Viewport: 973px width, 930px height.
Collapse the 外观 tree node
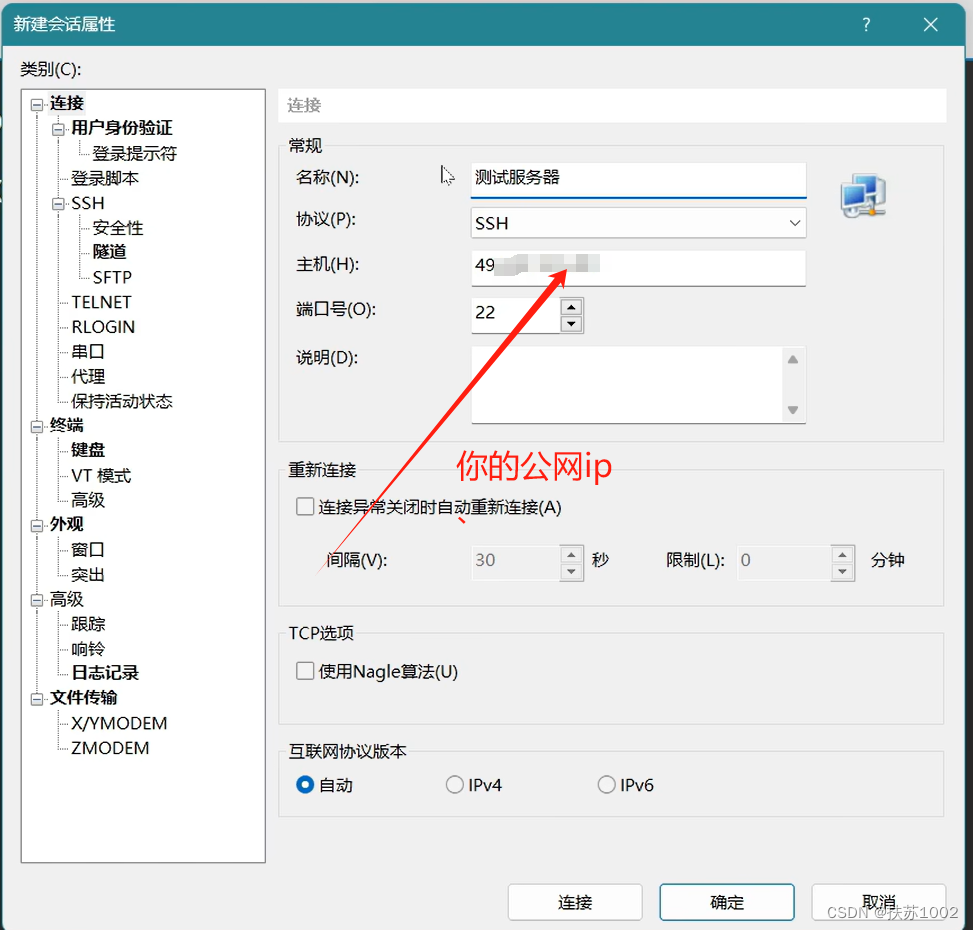pyautogui.click(x=37, y=525)
